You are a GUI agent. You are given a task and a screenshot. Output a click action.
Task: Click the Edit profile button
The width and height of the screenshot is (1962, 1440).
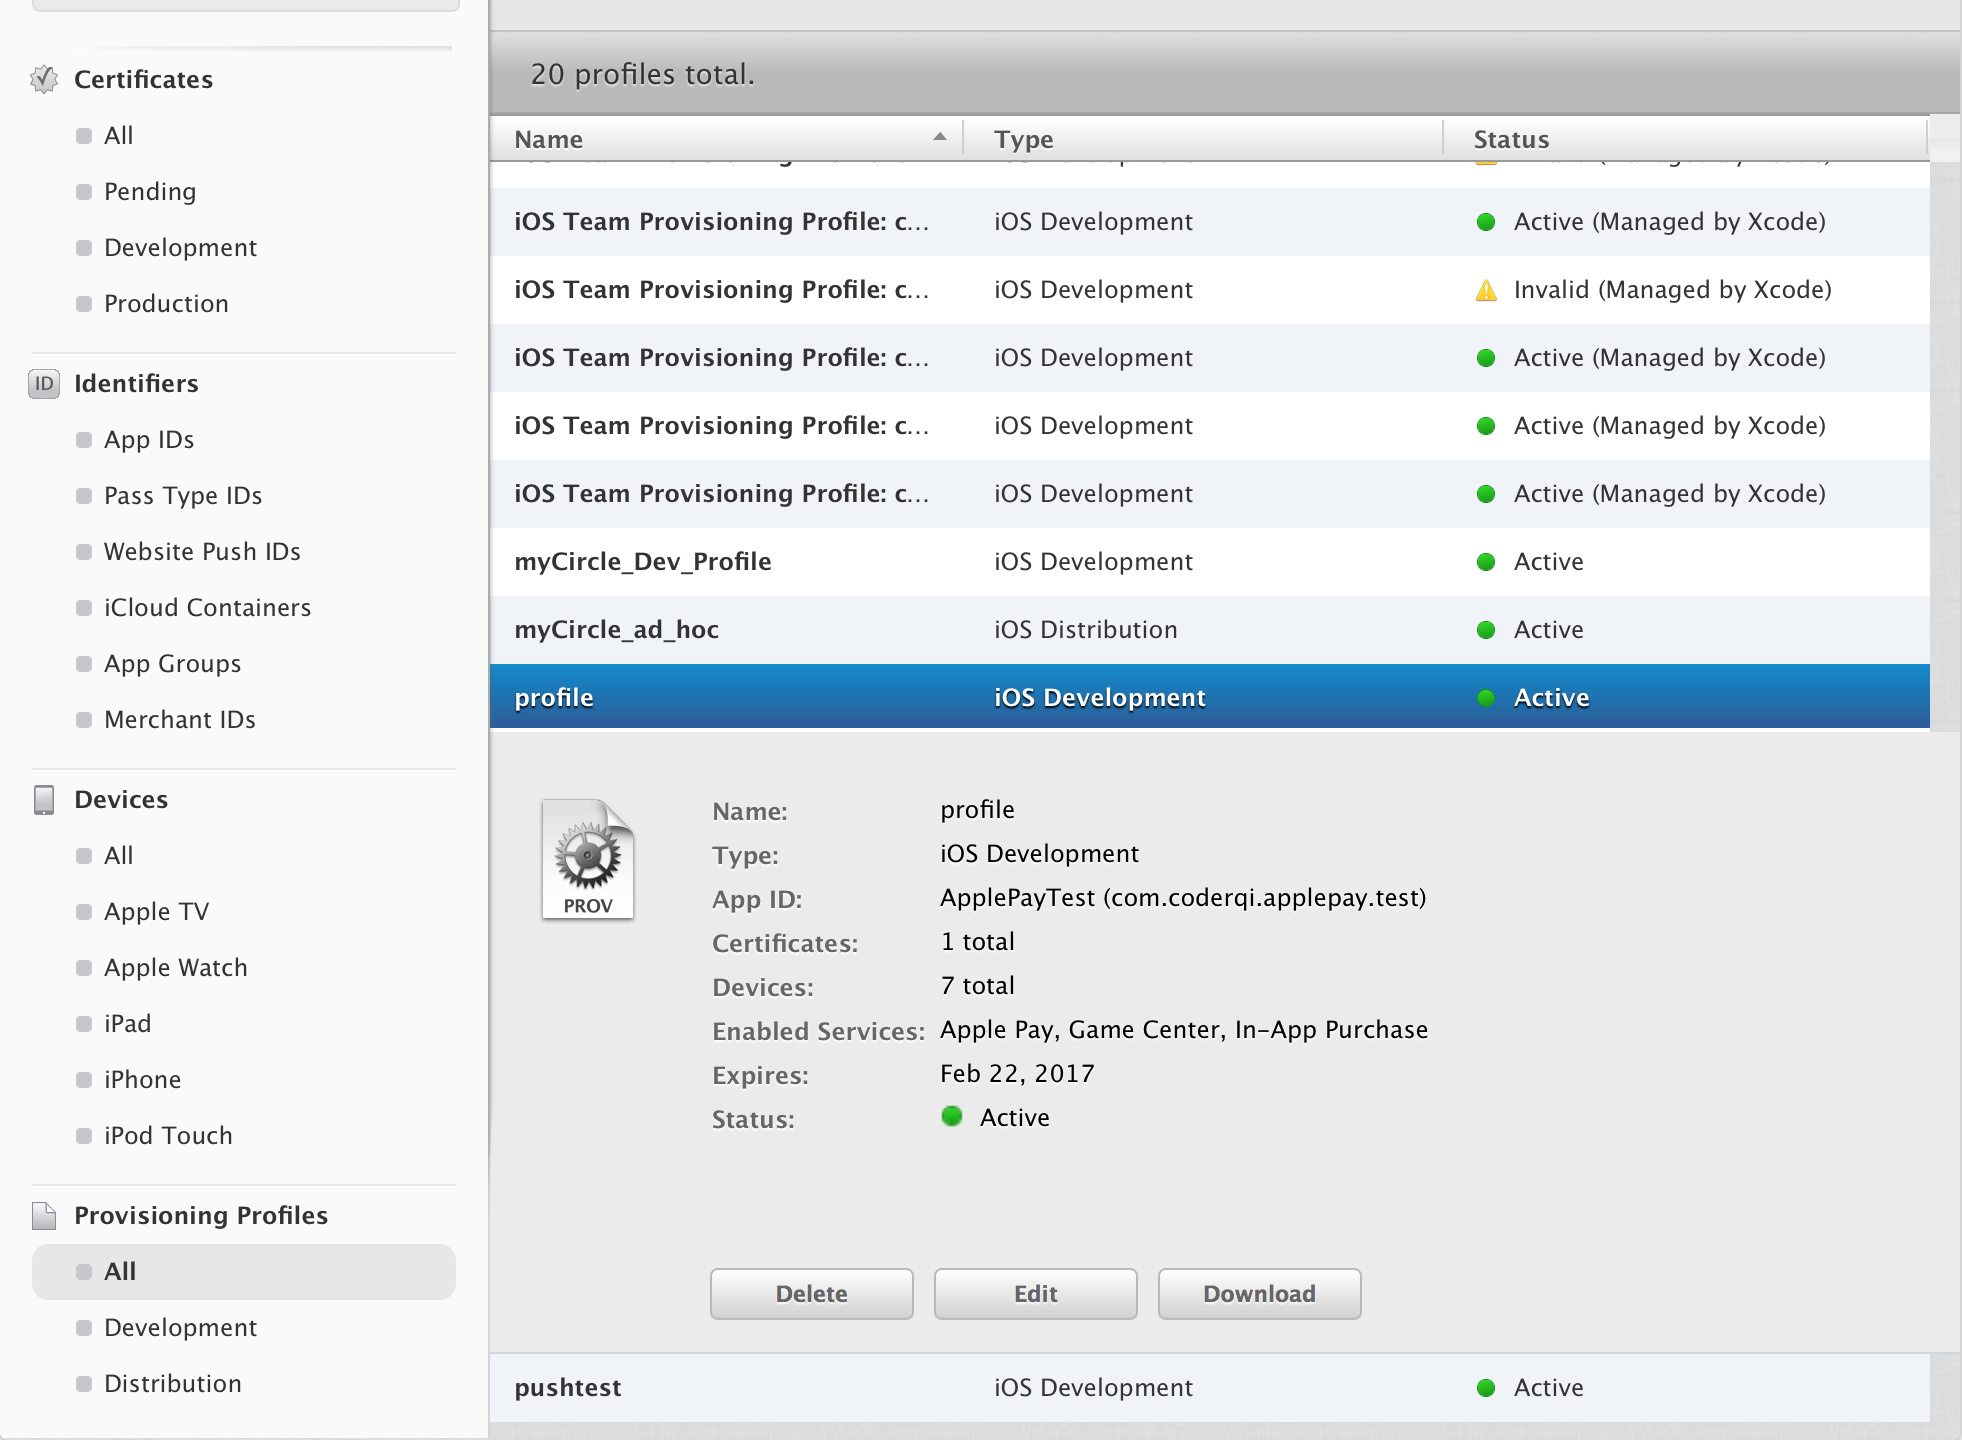tap(1035, 1294)
